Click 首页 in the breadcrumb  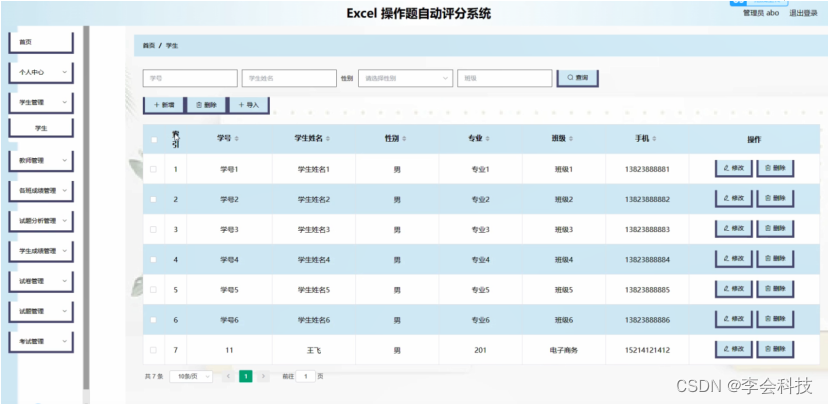(x=149, y=46)
